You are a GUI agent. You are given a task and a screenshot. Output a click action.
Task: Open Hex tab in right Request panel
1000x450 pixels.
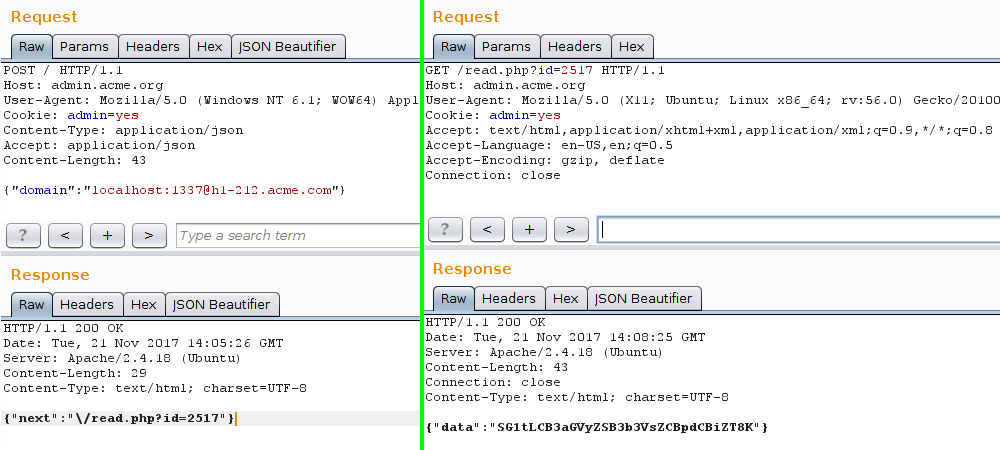632,47
